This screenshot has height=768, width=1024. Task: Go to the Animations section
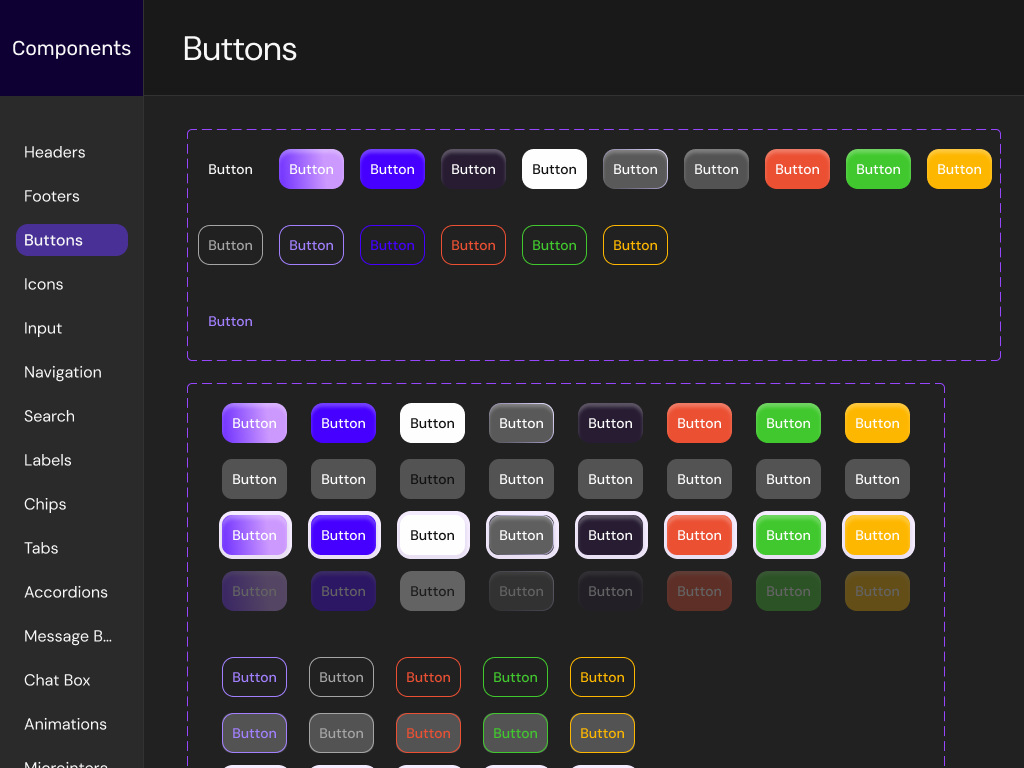tap(65, 724)
